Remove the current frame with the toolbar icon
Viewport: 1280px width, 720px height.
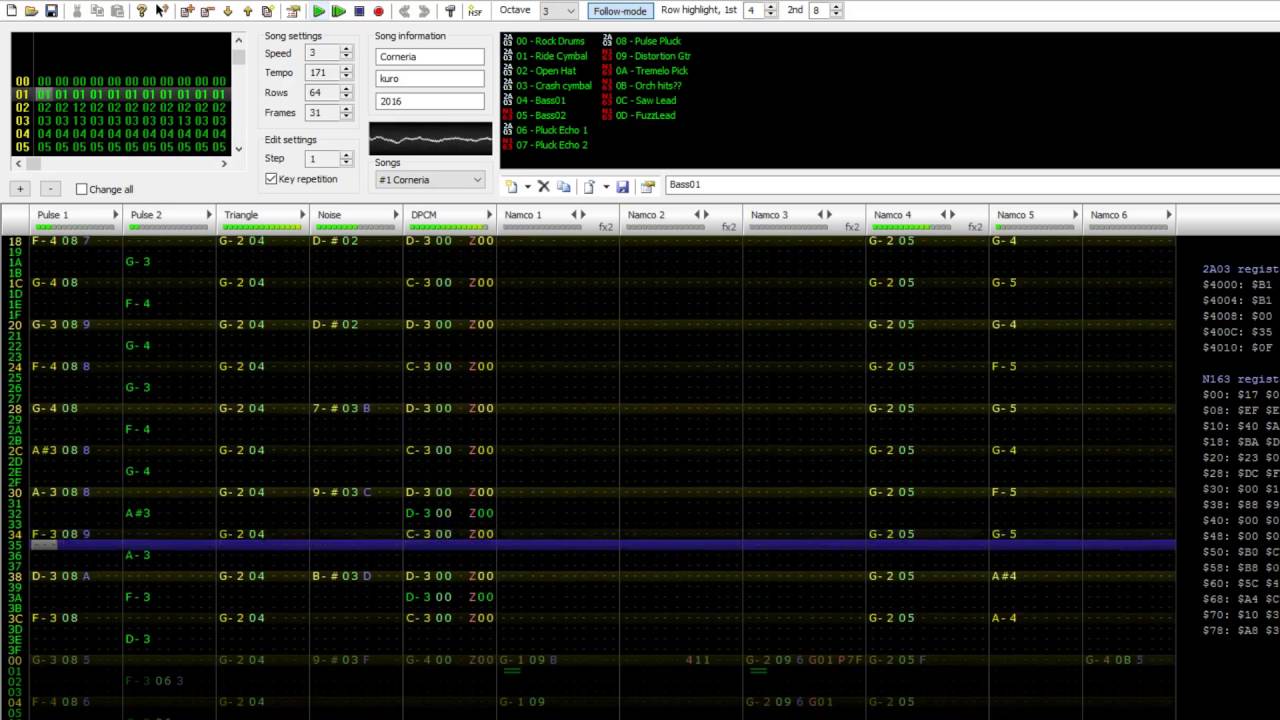207,11
